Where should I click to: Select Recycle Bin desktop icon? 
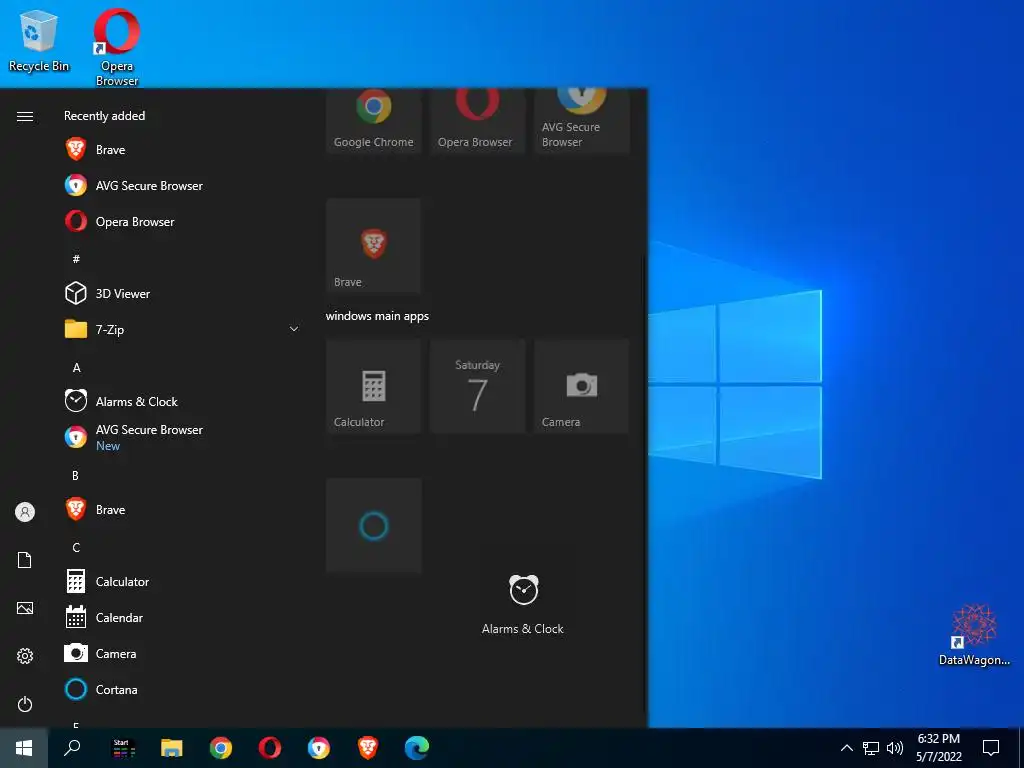[39, 41]
